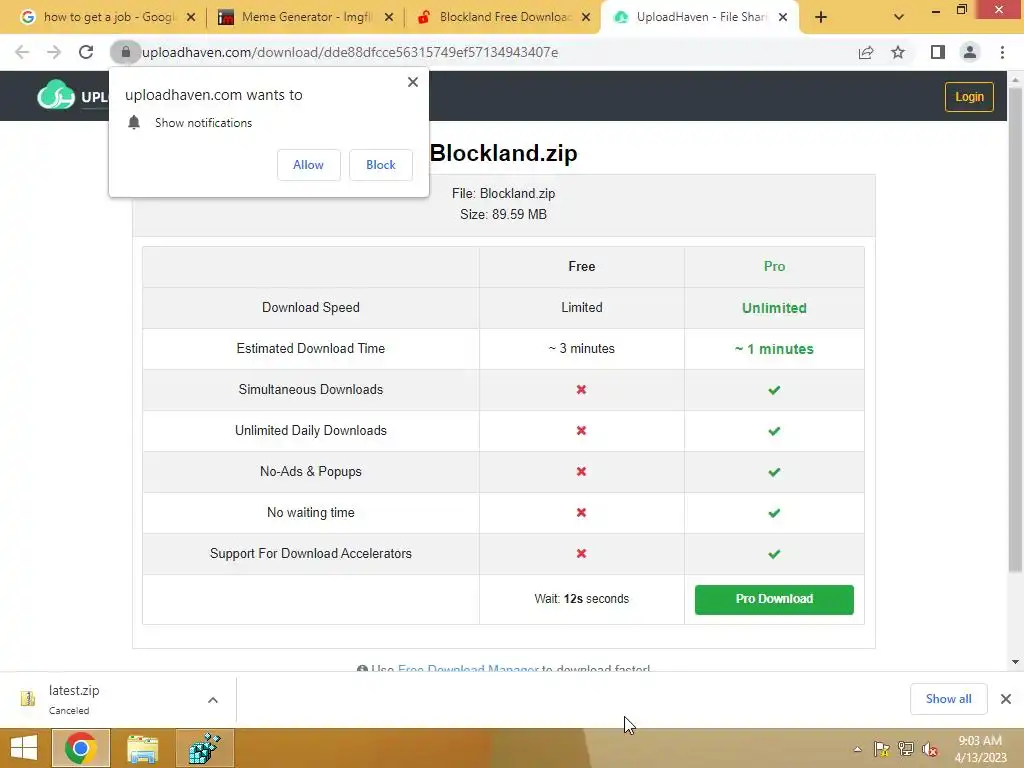Open the Chrome profile icon
The width and height of the screenshot is (1024, 768).
(970, 52)
